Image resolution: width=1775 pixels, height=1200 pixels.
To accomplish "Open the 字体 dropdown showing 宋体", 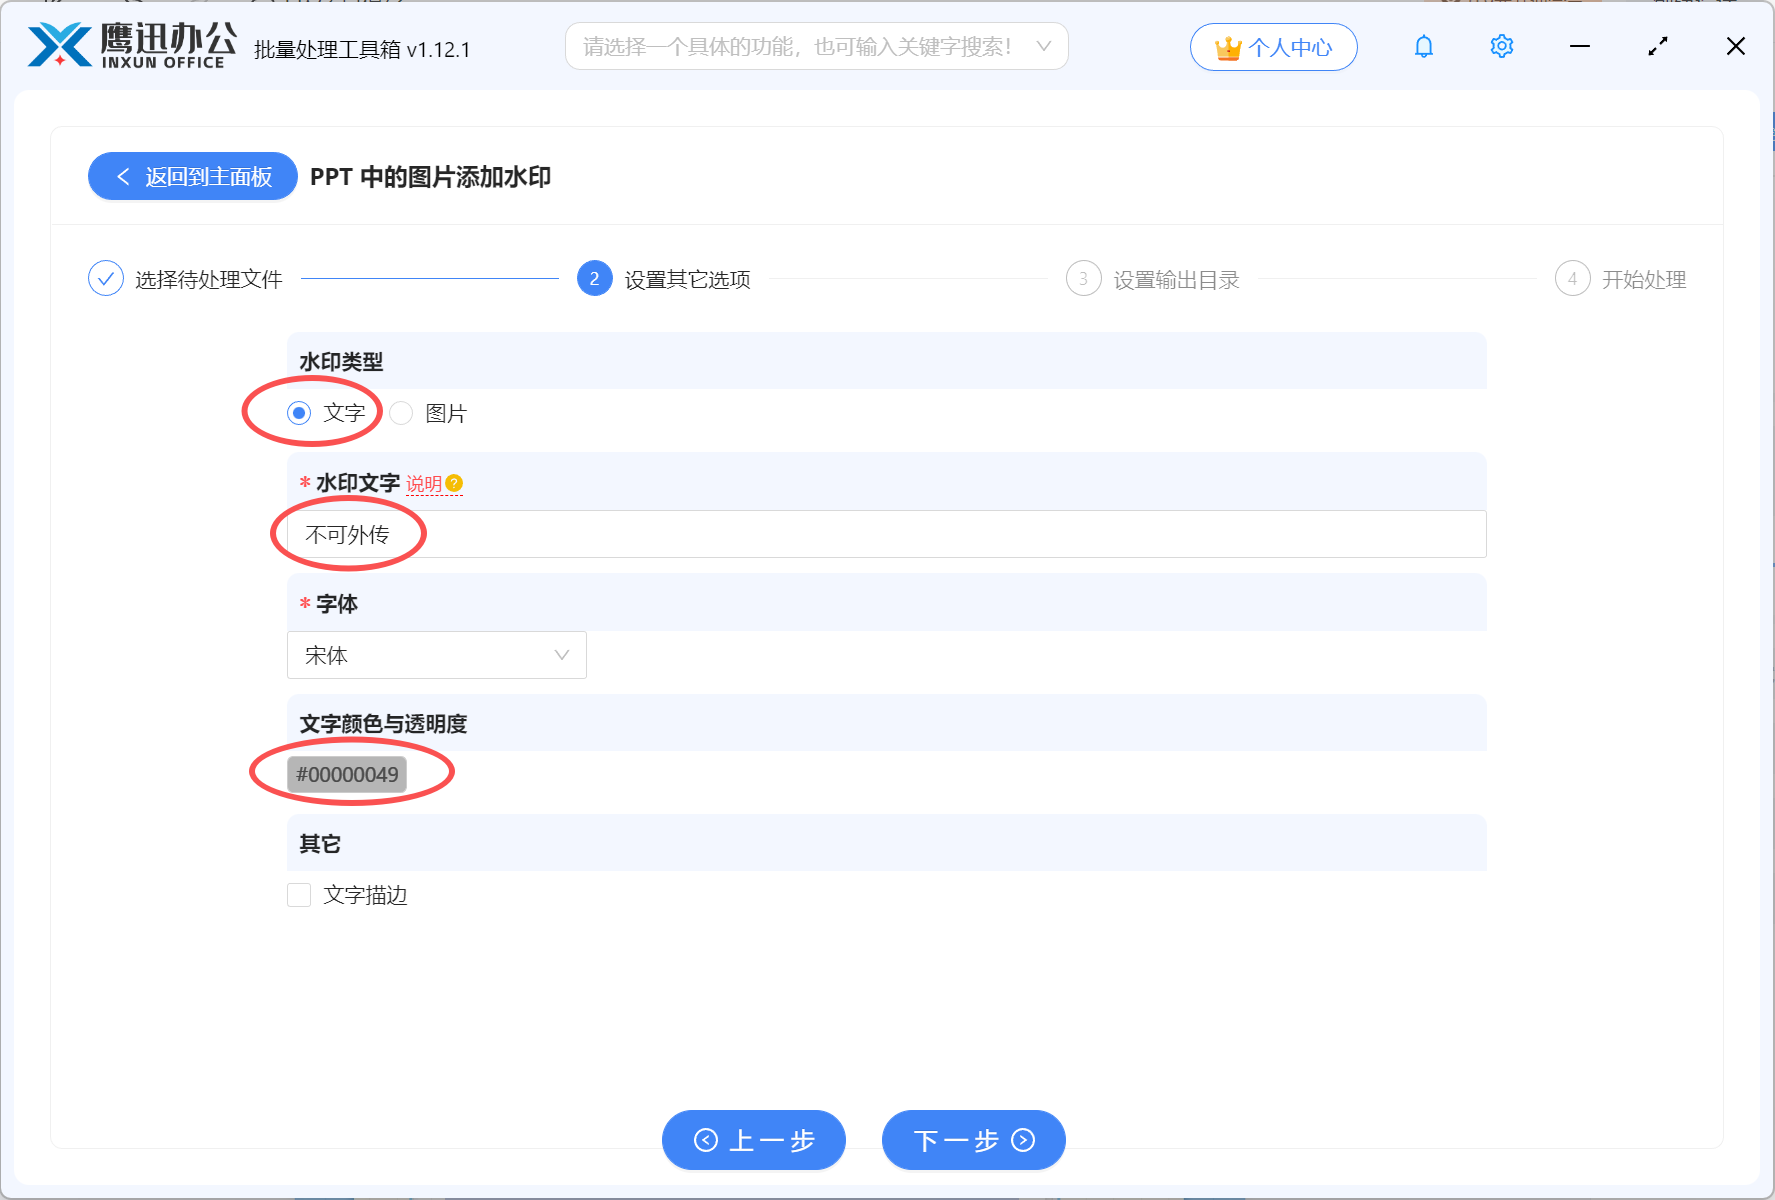I will (436, 655).
